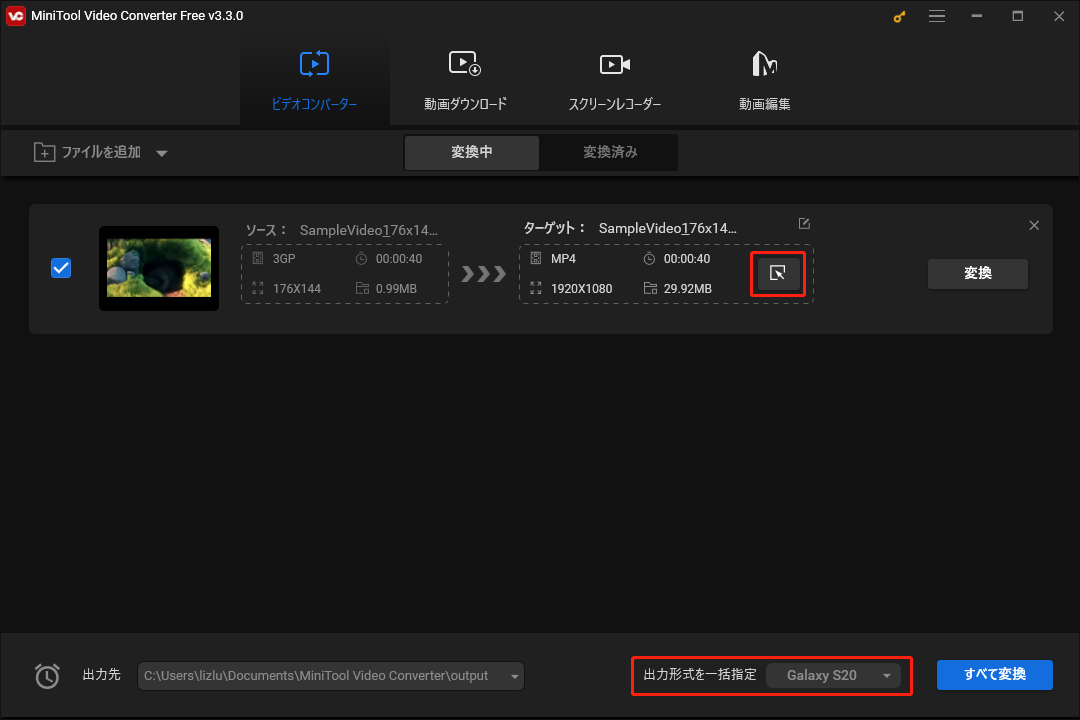Switch to the 変換済み tab
This screenshot has height=720, width=1080.
[608, 152]
